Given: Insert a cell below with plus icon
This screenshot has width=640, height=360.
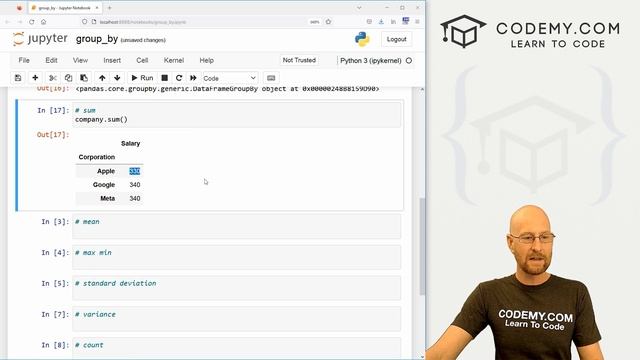Looking at the screenshot, I should pyautogui.click(x=35, y=78).
